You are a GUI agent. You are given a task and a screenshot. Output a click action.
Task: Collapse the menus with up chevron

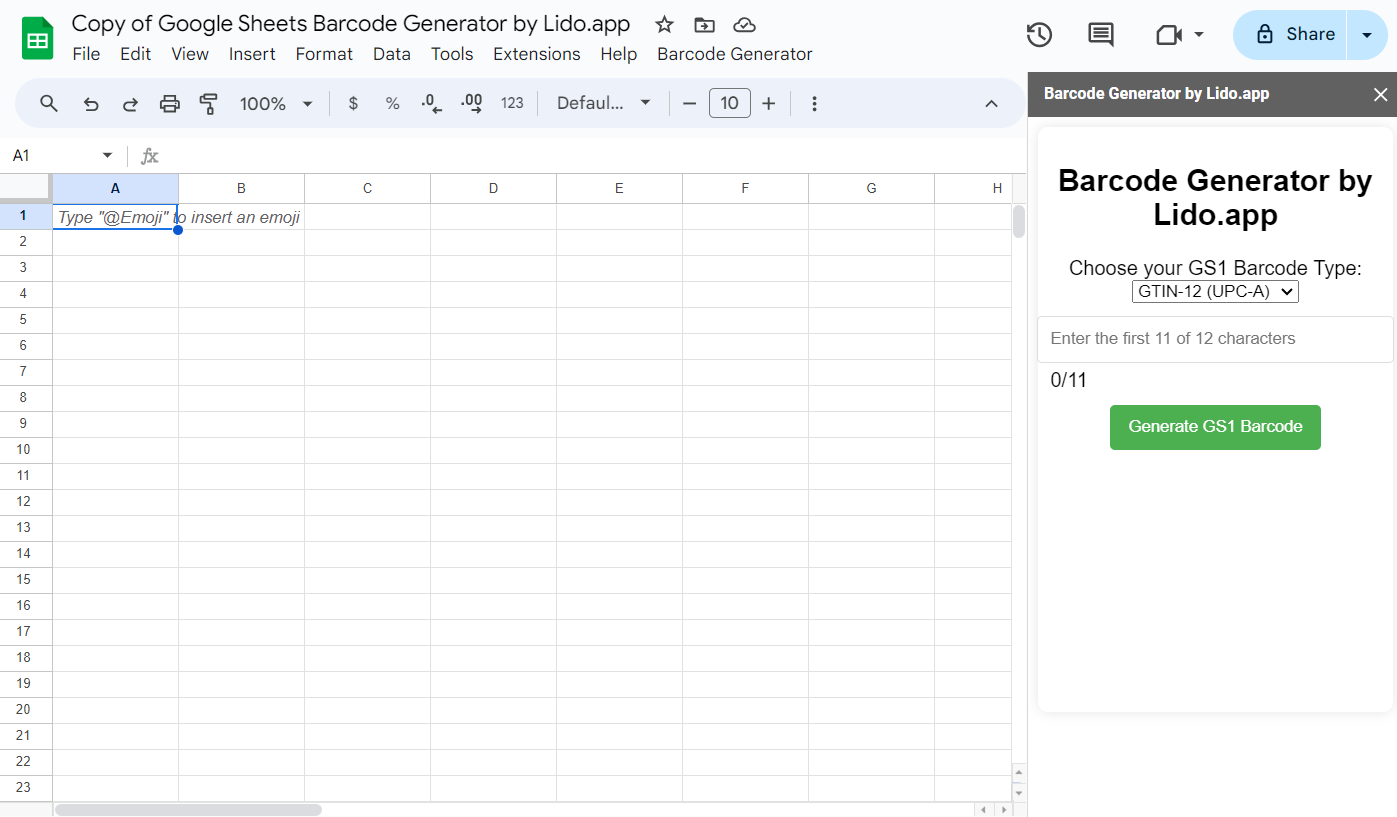(991, 103)
